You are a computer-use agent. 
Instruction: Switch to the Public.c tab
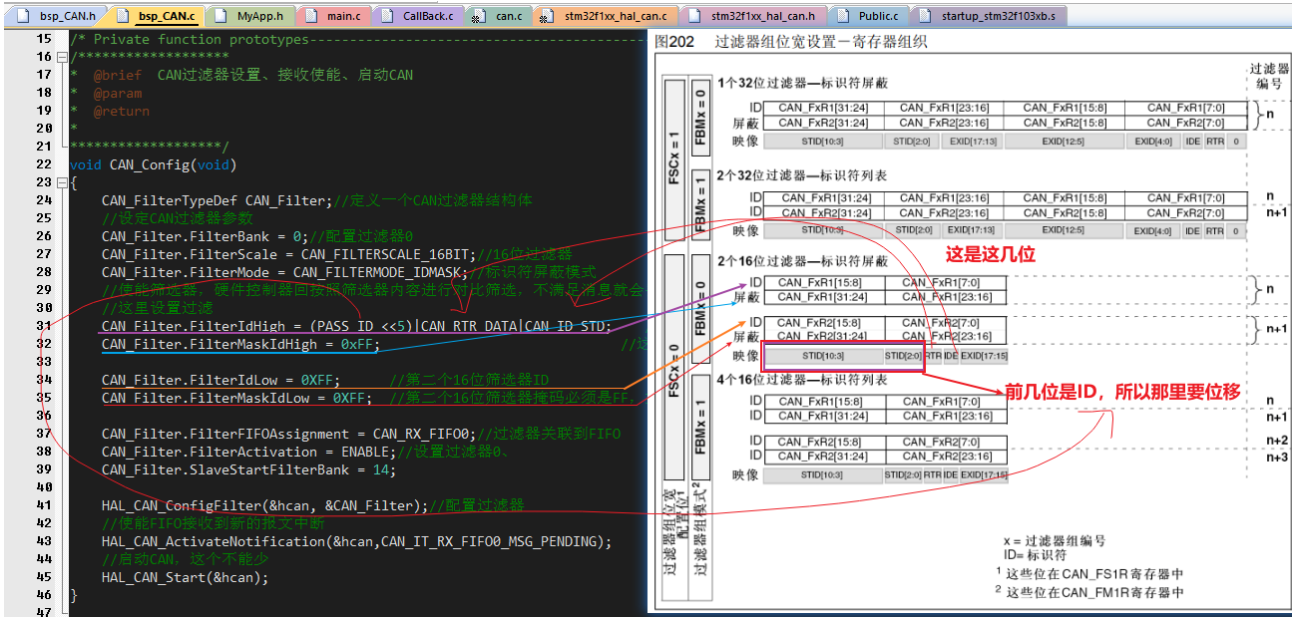[x=867, y=16]
